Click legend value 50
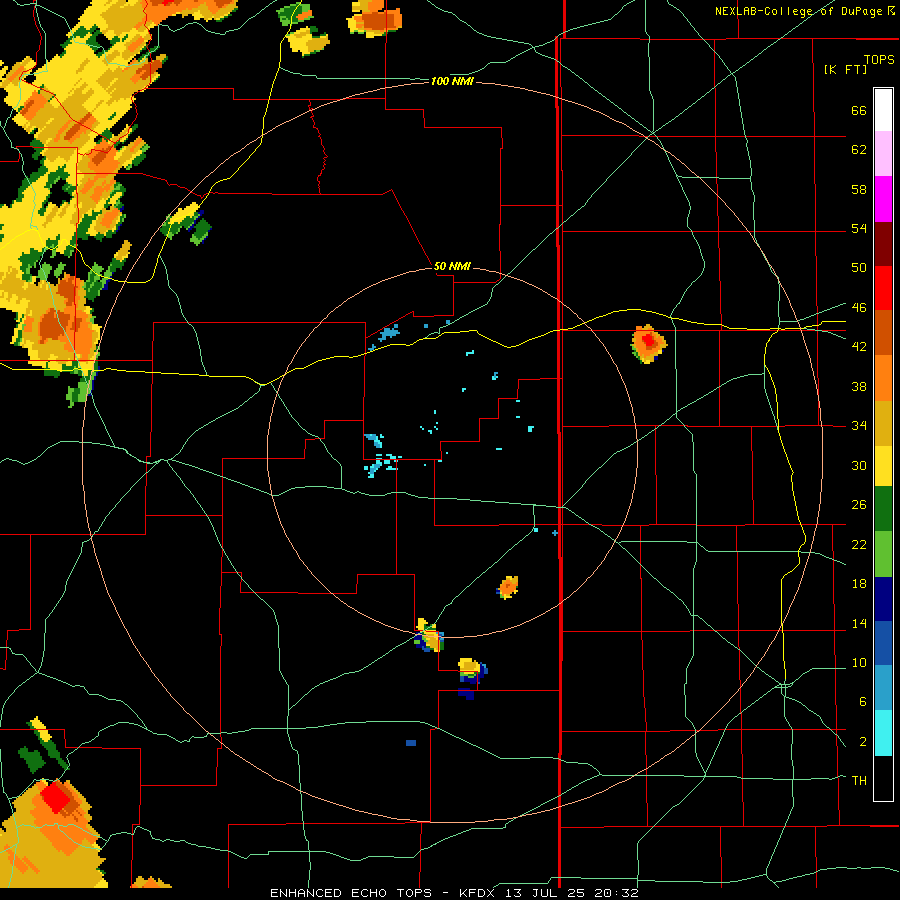 (x=859, y=267)
